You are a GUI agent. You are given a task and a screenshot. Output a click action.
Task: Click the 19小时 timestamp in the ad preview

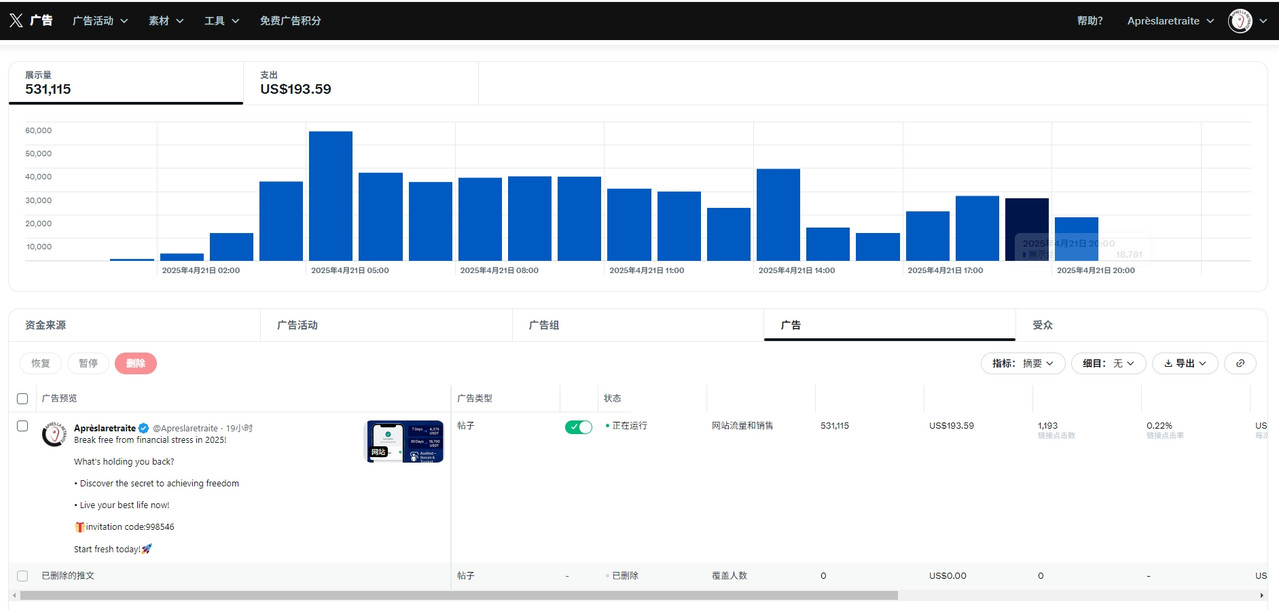point(239,428)
